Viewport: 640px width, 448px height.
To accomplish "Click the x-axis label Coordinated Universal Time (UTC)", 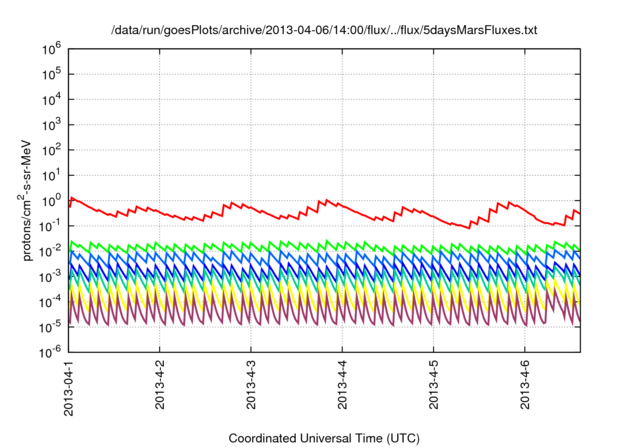I will [x=324, y=438].
